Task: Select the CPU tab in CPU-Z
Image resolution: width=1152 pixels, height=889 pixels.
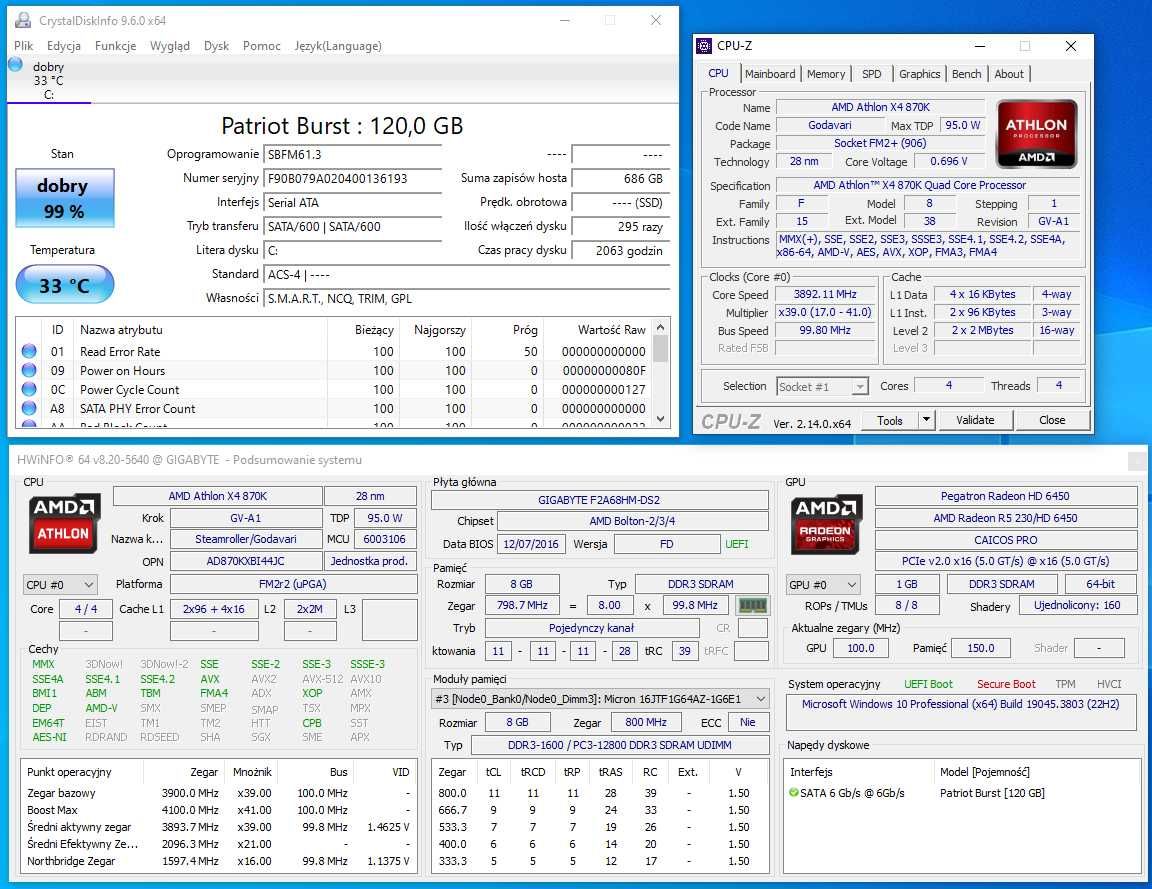Action: 718,73
